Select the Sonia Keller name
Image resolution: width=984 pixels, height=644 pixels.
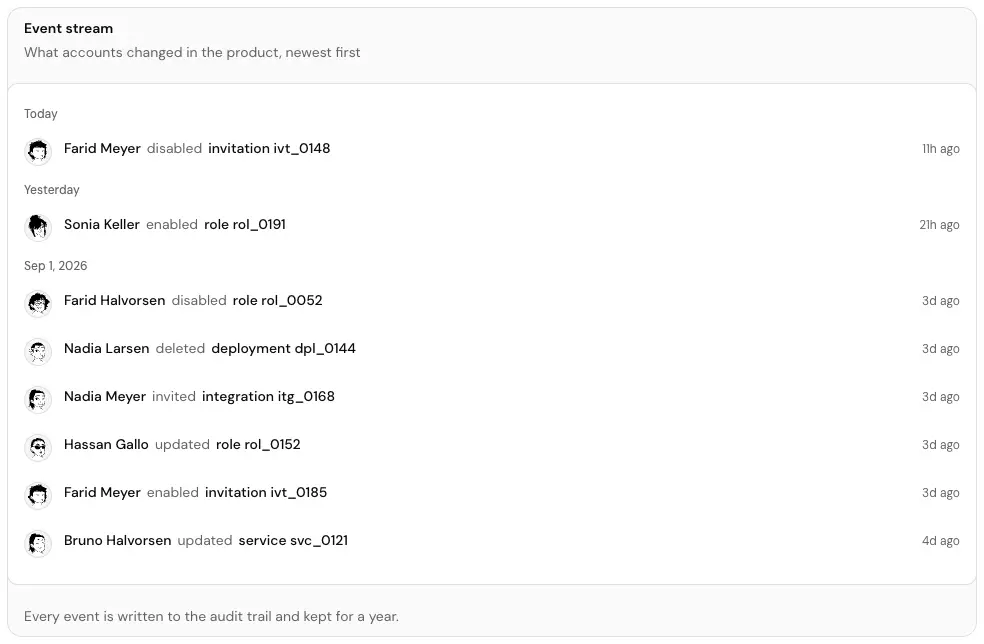[x=102, y=225]
